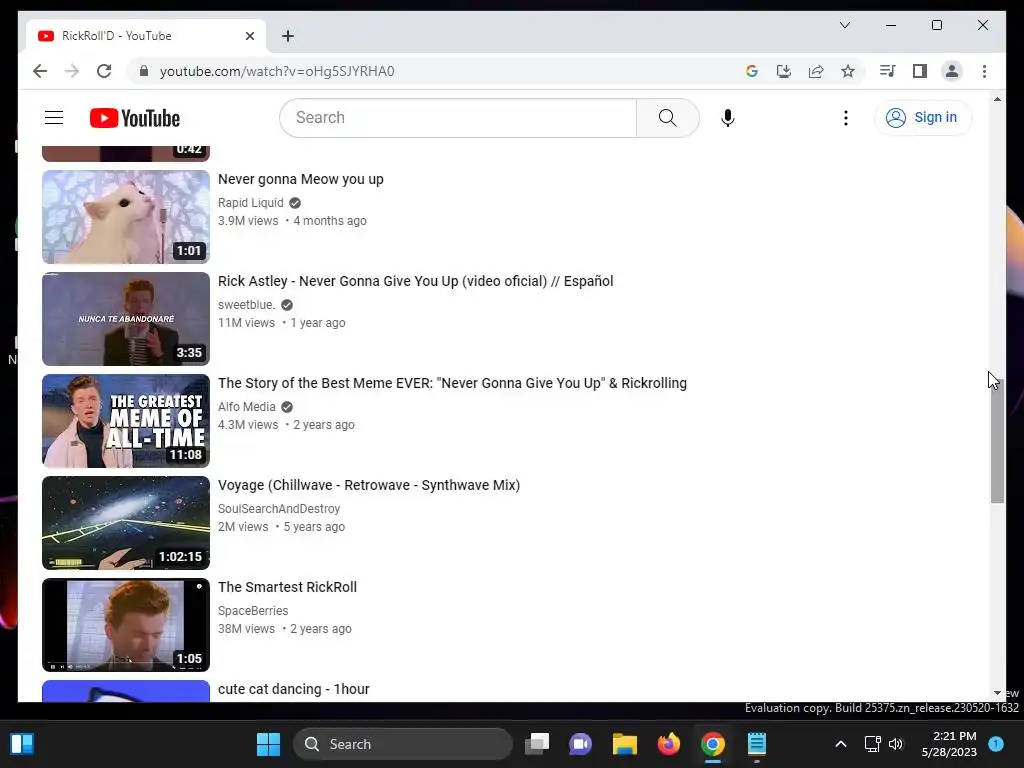Sign in to YouTube
1024x768 pixels.
click(x=922, y=118)
